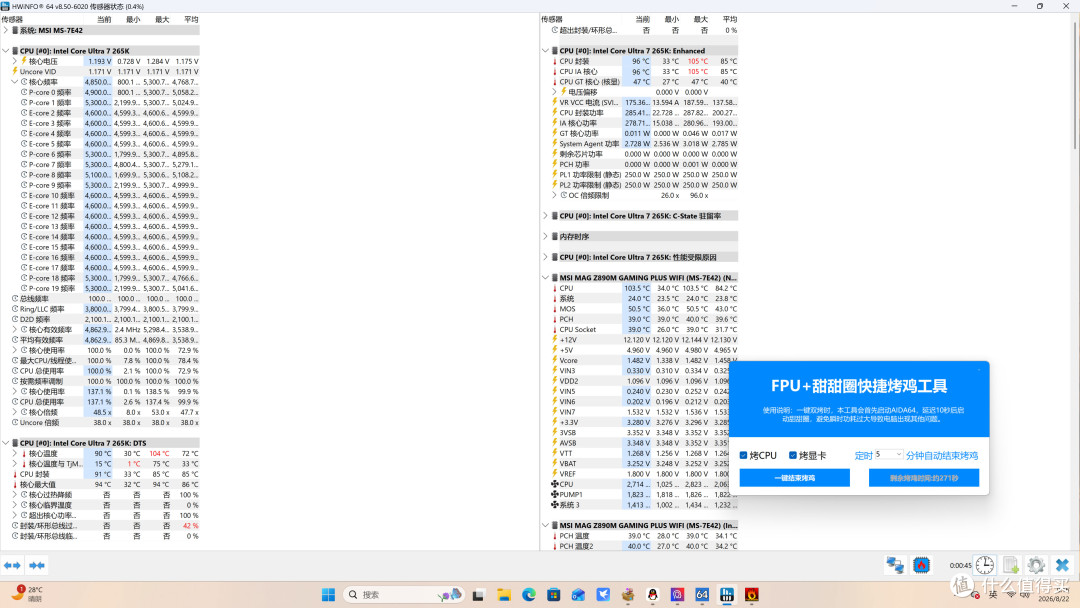Click the CPU chip flame sensor icon
The height and width of the screenshot is (608, 1080).
click(x=921, y=565)
